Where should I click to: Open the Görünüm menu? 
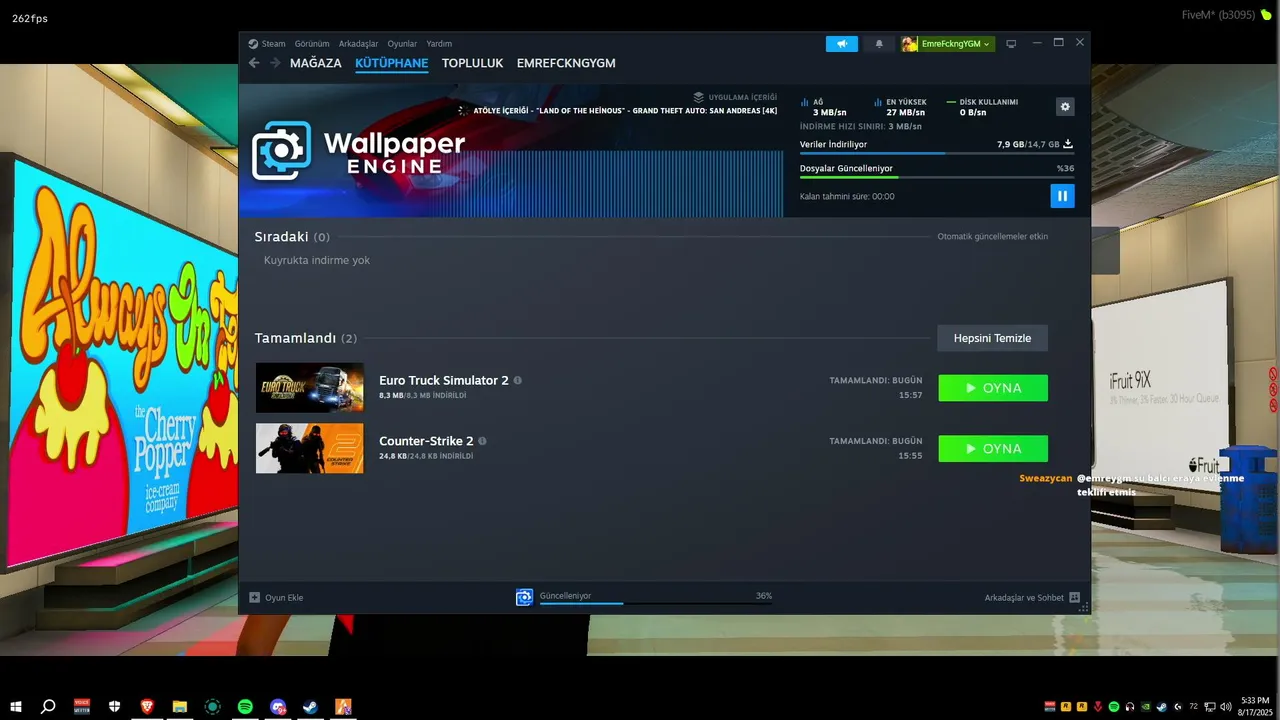312,44
